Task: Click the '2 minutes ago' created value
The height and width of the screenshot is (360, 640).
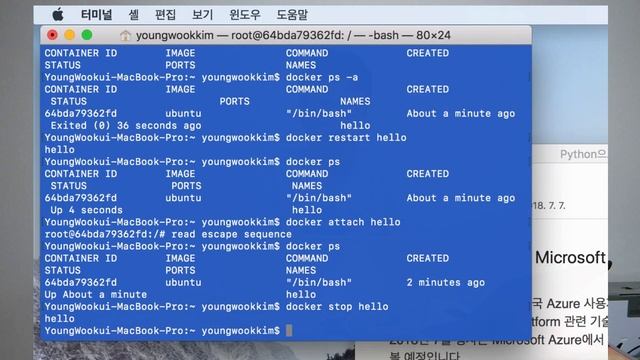Action: (x=446, y=282)
